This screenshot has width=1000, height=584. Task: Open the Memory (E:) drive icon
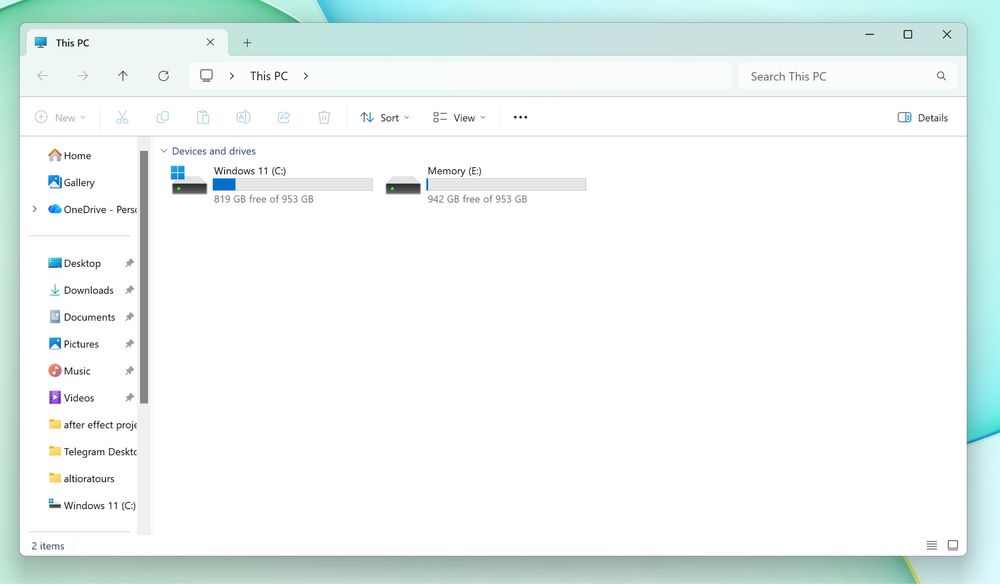tap(403, 185)
